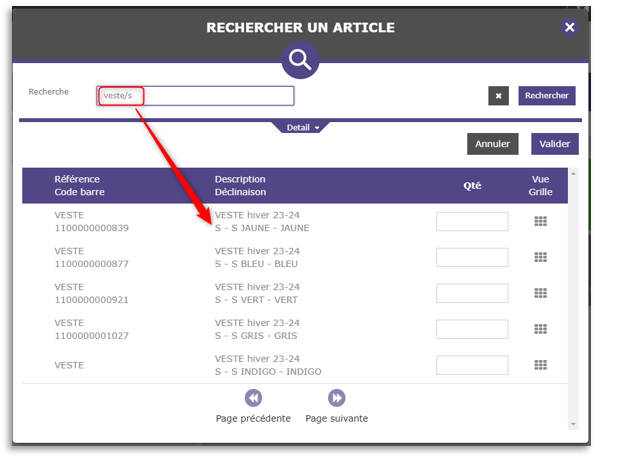Viewport: 627px width, 468px height.
Task: Confirm selection with the Valider button
Action: click(554, 144)
